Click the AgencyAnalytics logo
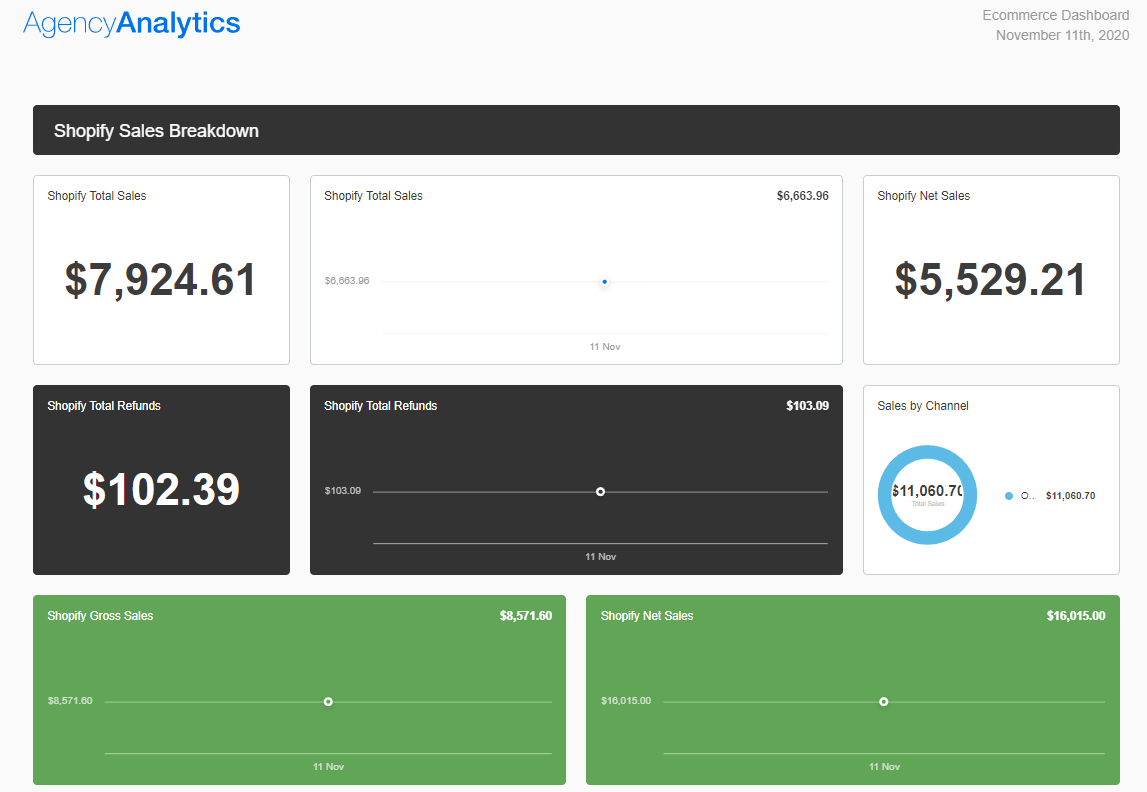Screen dimensions: 1147x792 [x=132, y=23]
